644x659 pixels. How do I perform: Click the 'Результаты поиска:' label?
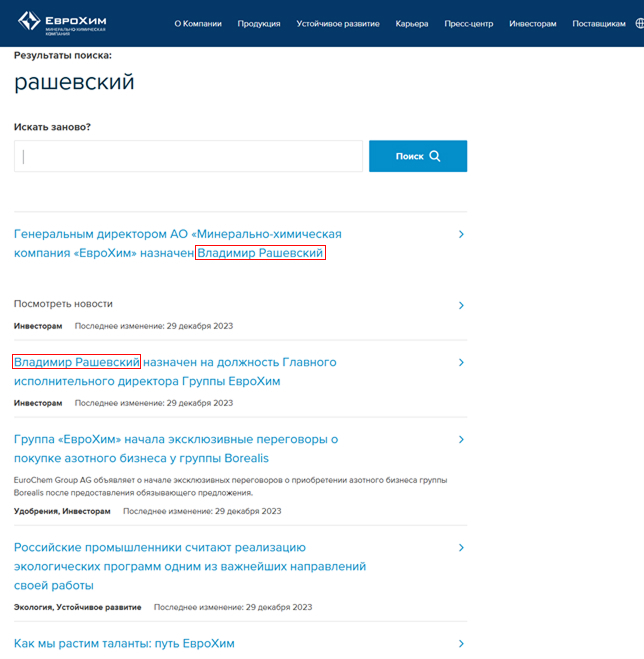[x=63, y=55]
